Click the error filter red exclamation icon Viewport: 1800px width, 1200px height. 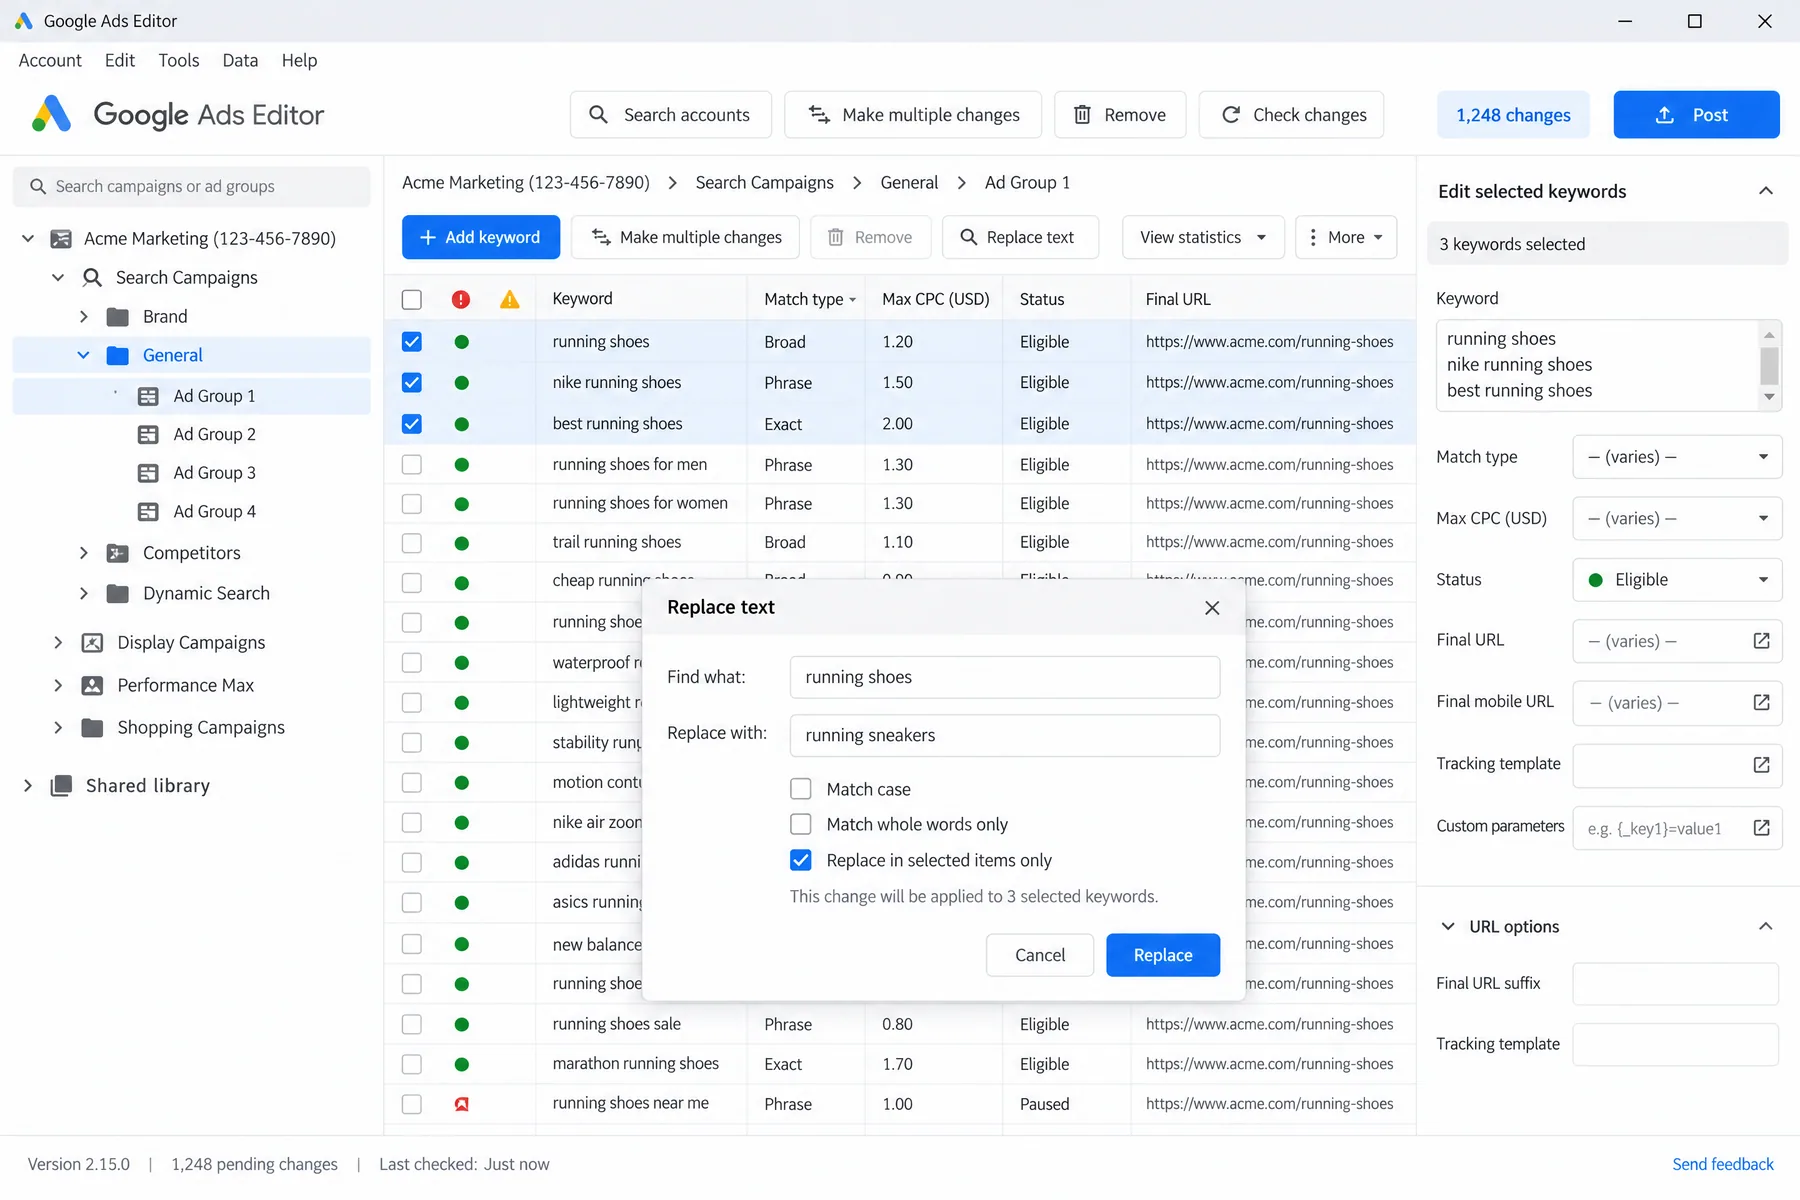click(x=461, y=299)
